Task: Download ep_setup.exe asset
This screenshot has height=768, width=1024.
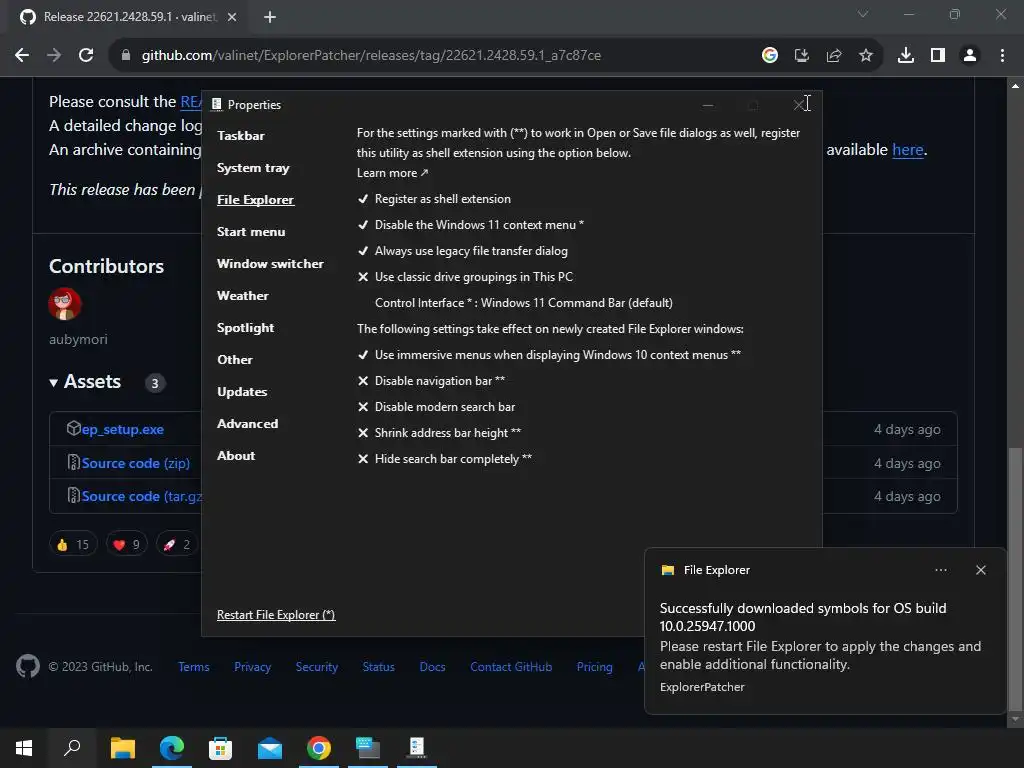Action: (123, 430)
